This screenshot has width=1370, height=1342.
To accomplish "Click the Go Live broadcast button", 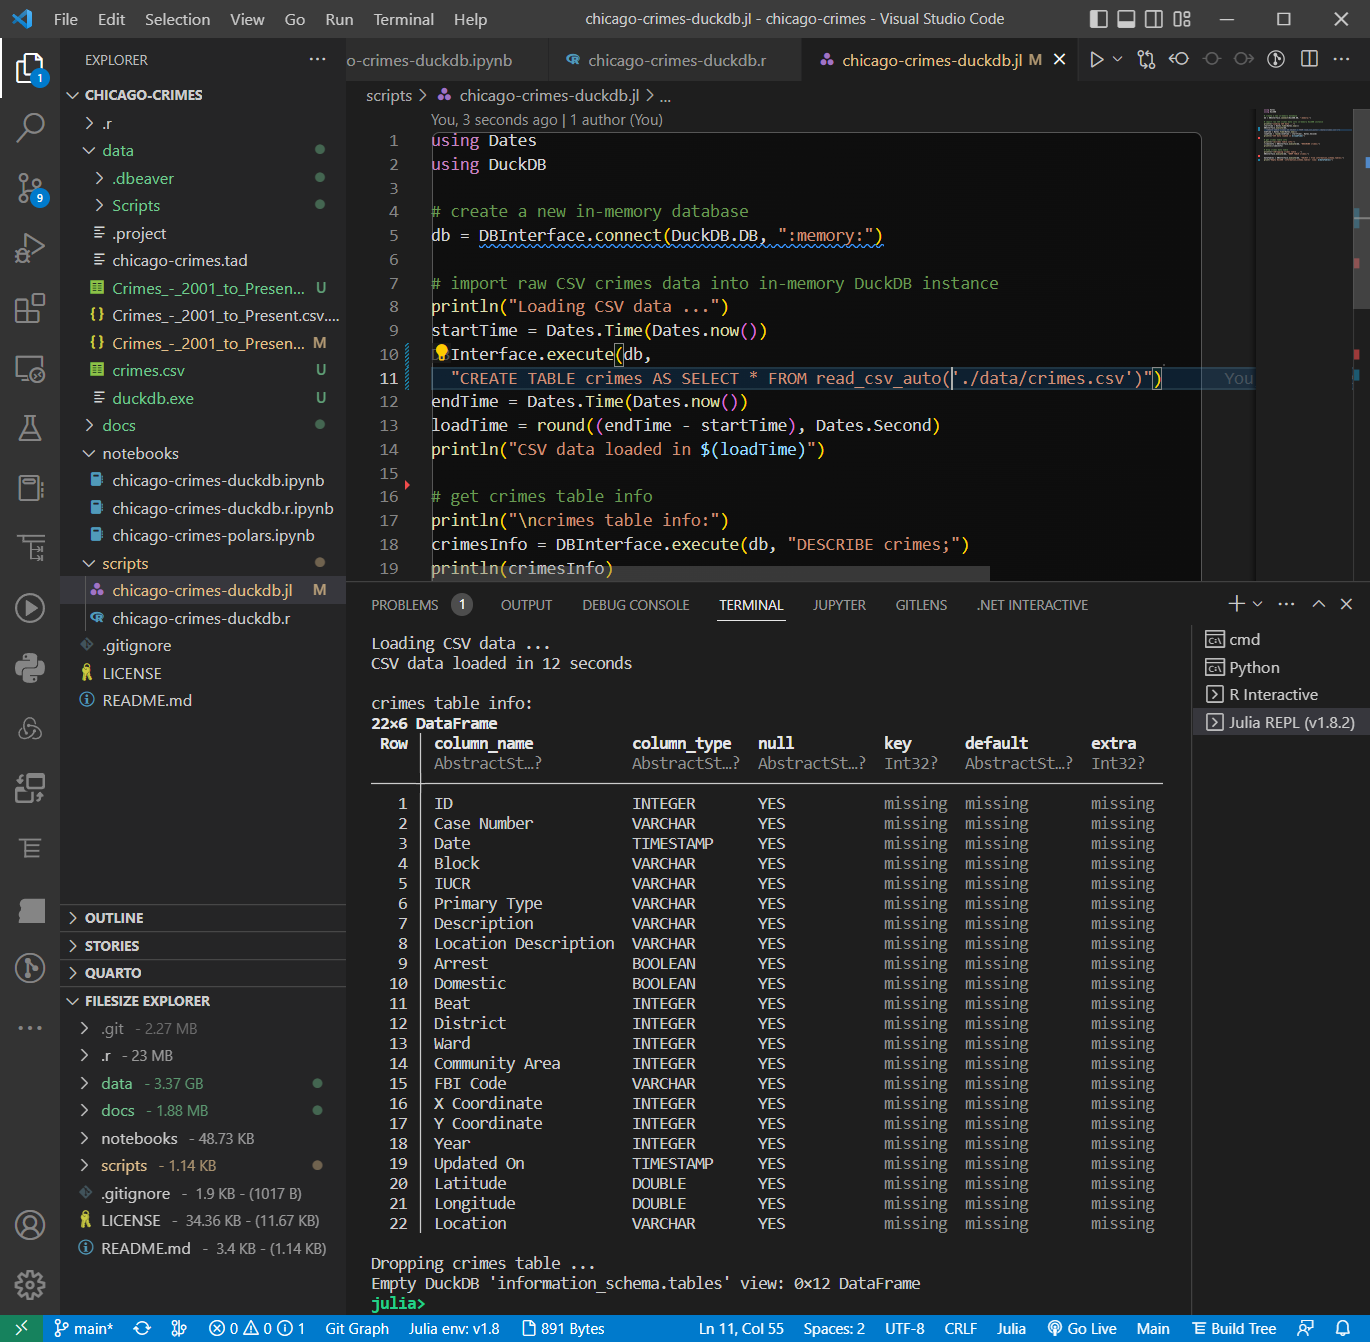I will tap(1081, 1328).
